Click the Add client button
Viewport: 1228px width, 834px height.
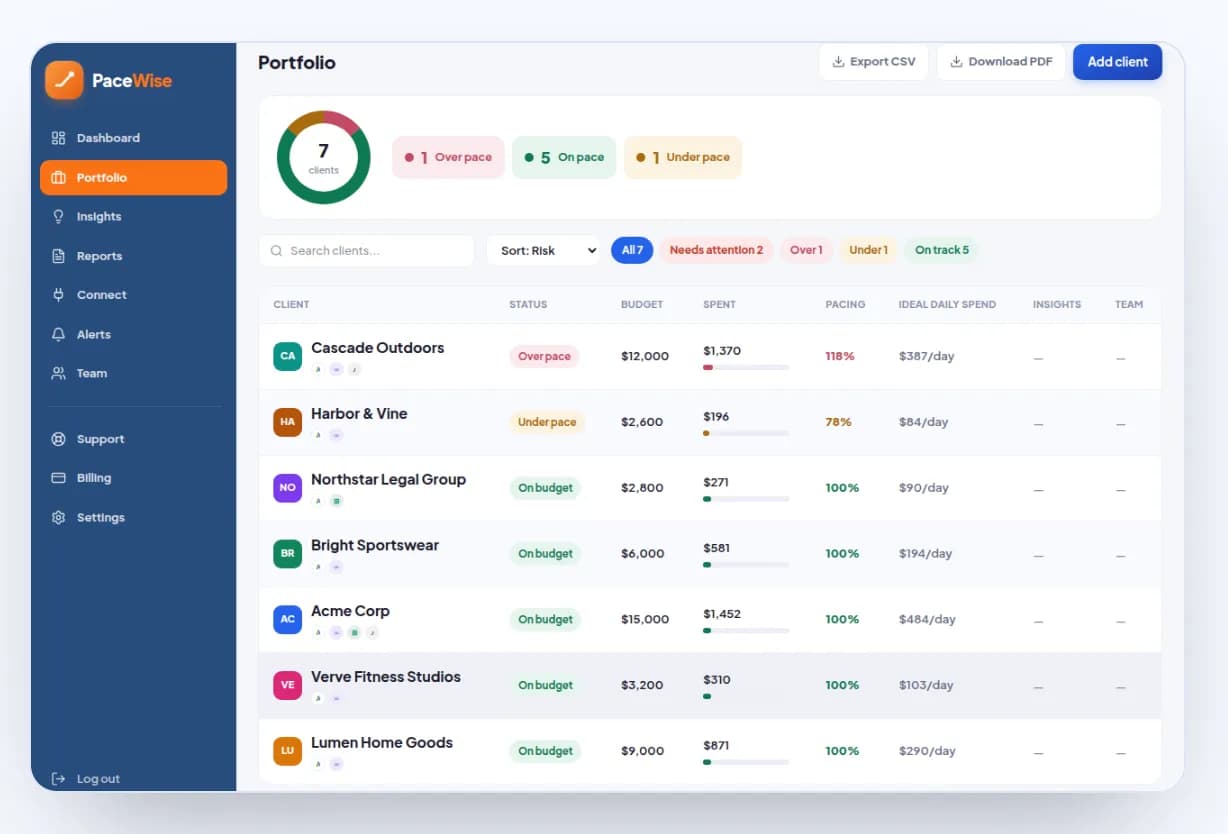1117,62
